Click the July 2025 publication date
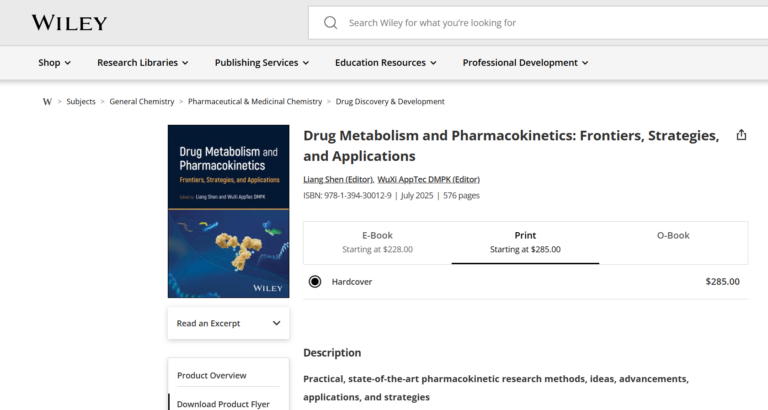The height and width of the screenshot is (410, 768). 417,195
